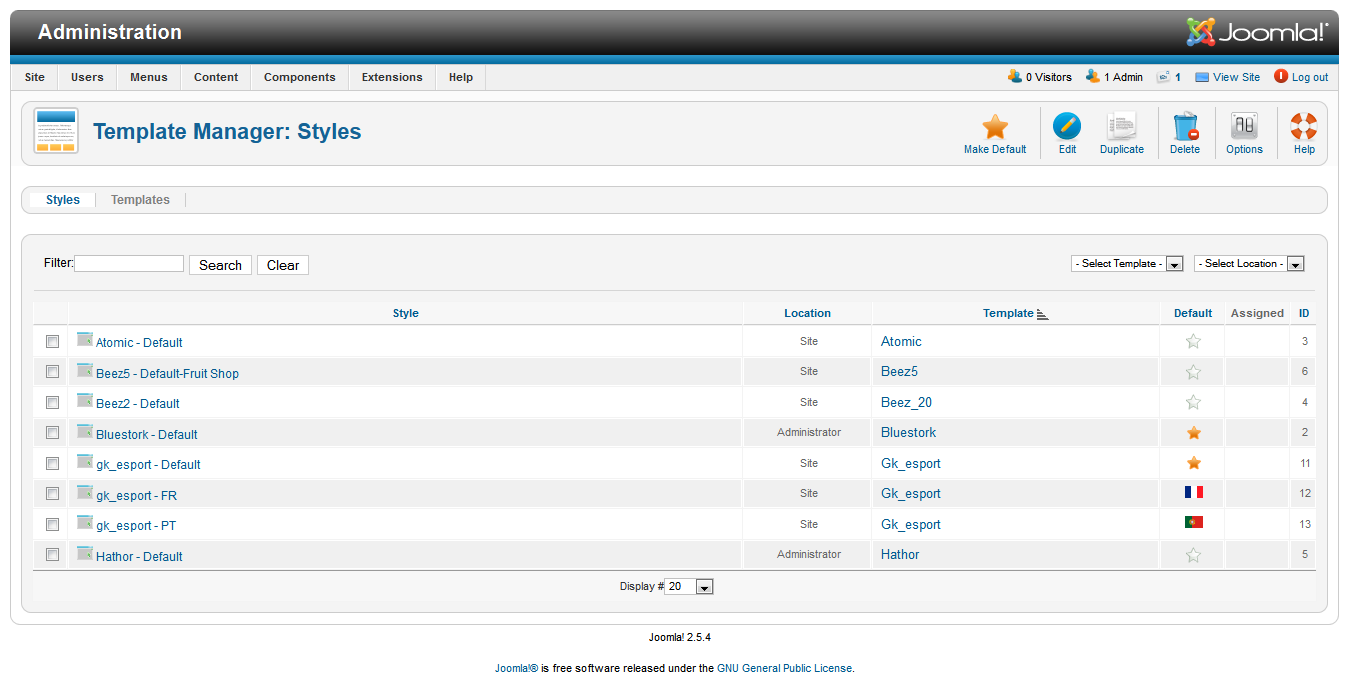This screenshot has width=1349, height=675.
Task: Click the Duplicate toolbar icon
Action: (1122, 127)
